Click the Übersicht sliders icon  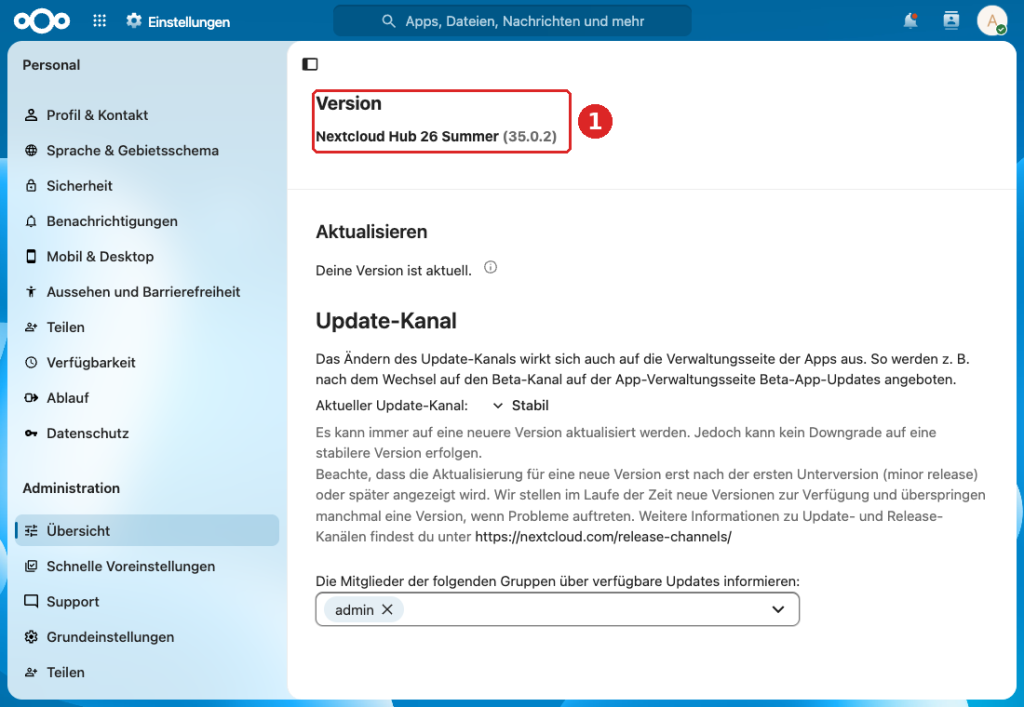pos(31,531)
